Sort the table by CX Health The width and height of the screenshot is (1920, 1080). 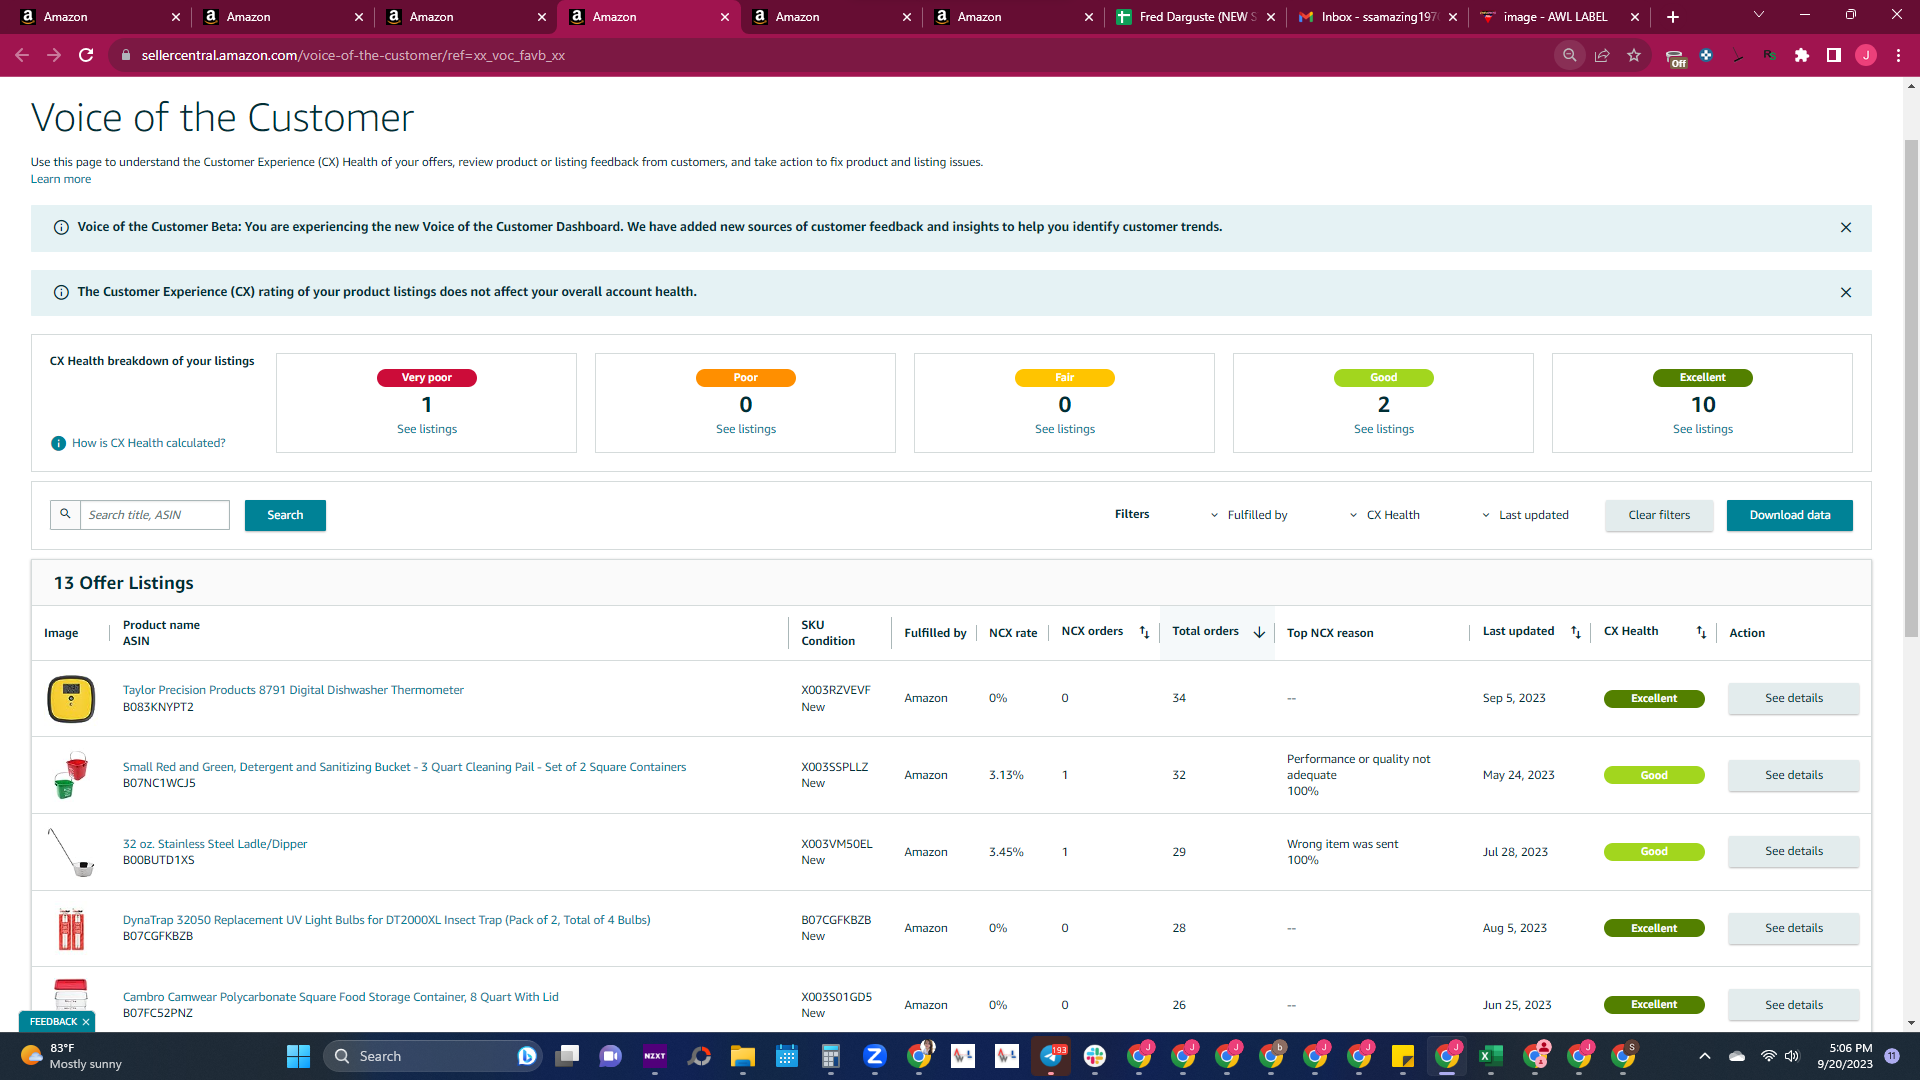coord(1702,632)
